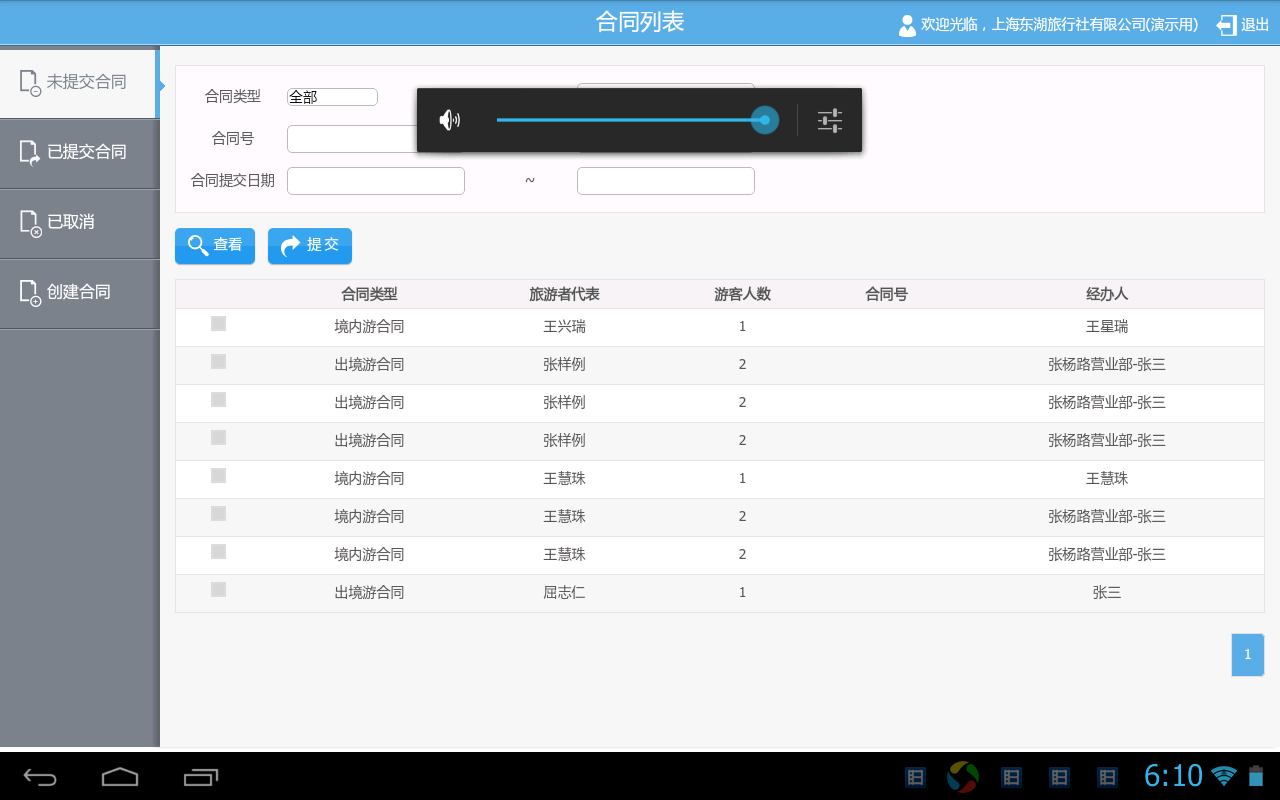Open the sound settings equalizer icon
Viewport: 1280px width, 800px height.
tap(830, 121)
